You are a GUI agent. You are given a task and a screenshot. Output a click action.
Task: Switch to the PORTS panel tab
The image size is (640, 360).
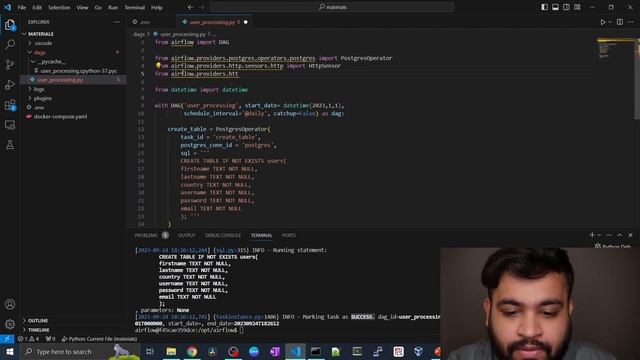pos(289,235)
